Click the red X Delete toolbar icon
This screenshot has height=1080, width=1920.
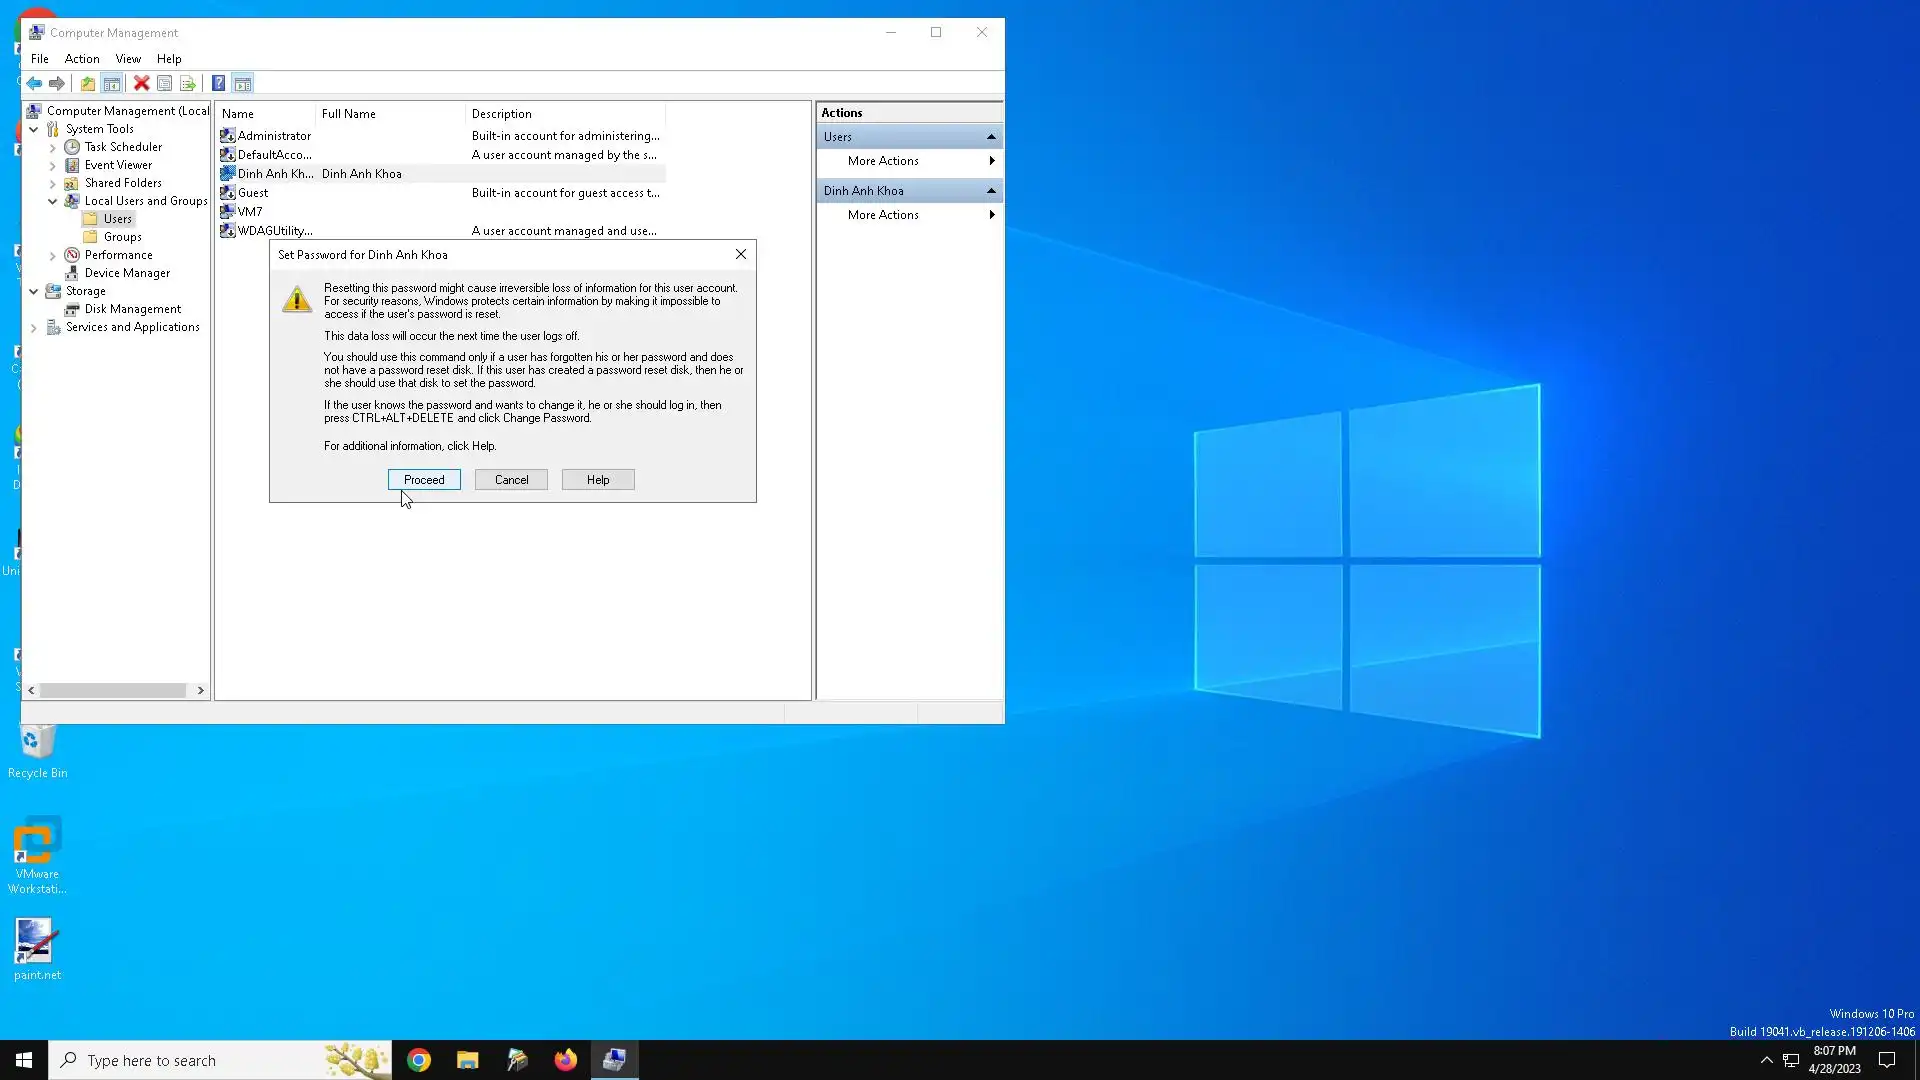click(141, 83)
